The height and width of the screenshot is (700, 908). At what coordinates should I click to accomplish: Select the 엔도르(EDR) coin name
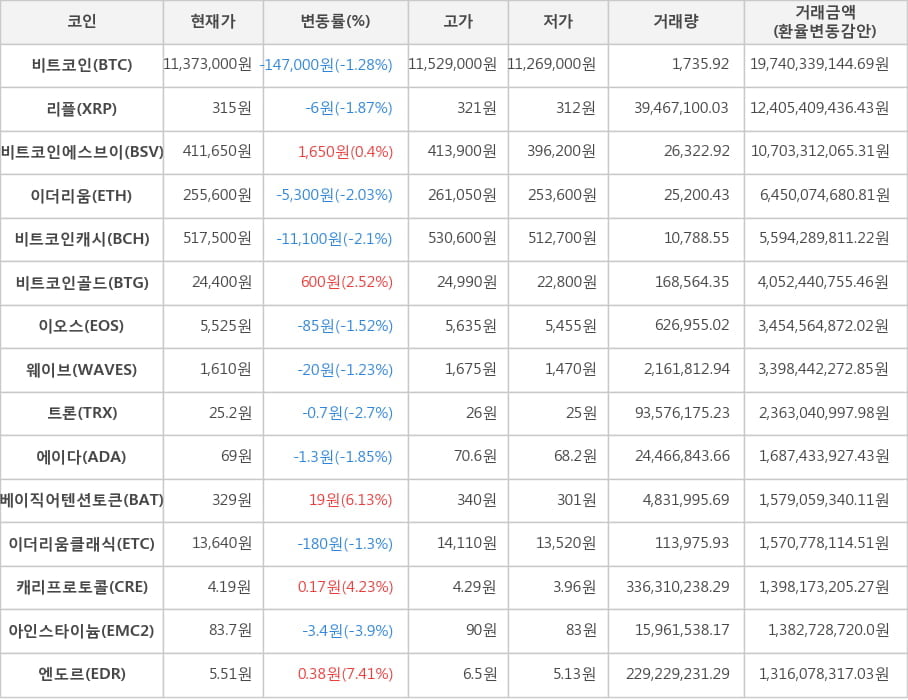[x=82, y=674]
